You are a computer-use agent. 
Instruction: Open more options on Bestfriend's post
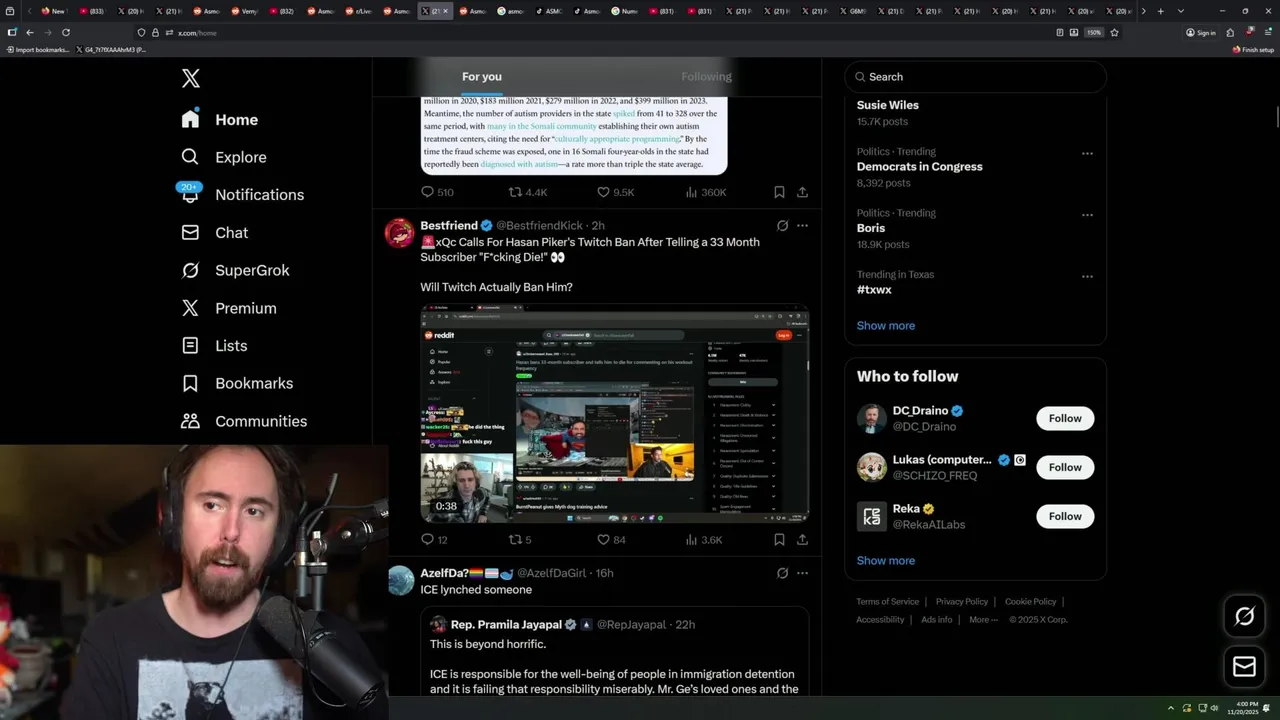point(802,226)
